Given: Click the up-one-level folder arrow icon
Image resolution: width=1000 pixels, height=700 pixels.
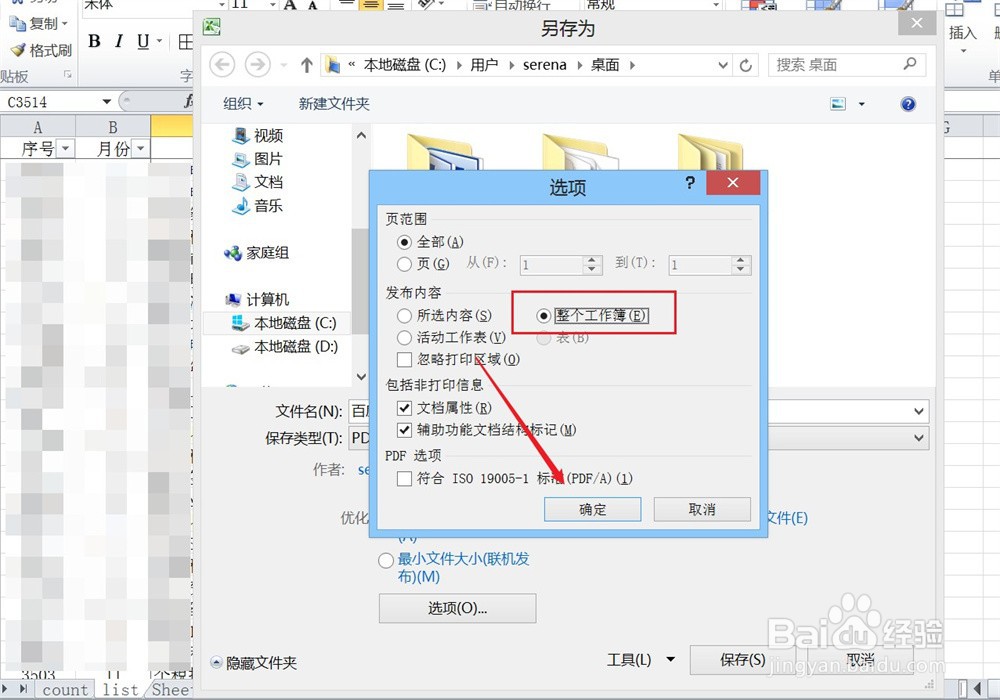Looking at the screenshot, I should tap(308, 64).
